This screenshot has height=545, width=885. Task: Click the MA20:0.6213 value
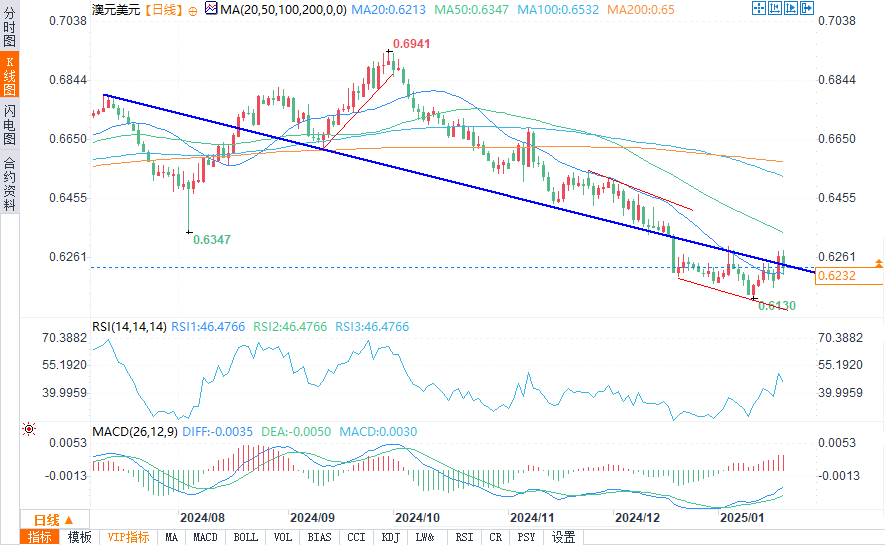pyautogui.click(x=388, y=10)
